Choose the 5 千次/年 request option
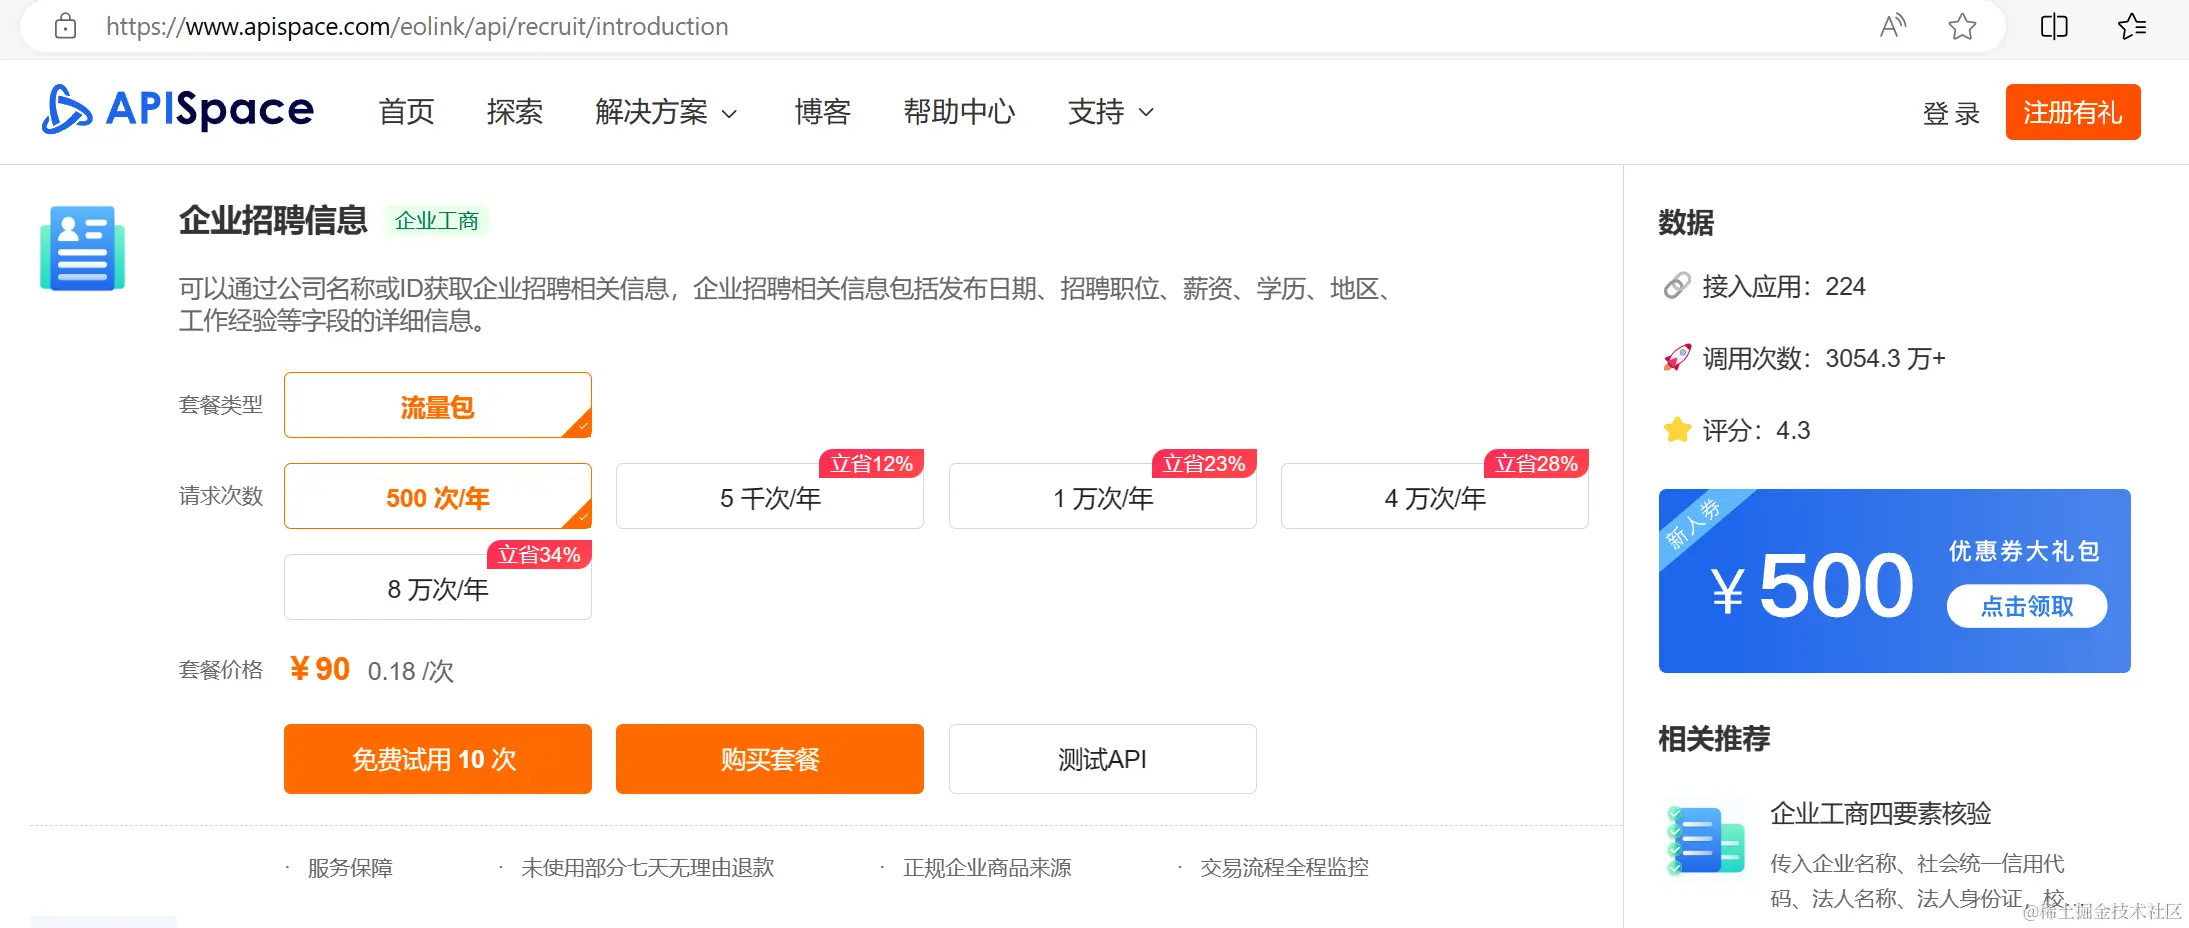 pos(770,496)
